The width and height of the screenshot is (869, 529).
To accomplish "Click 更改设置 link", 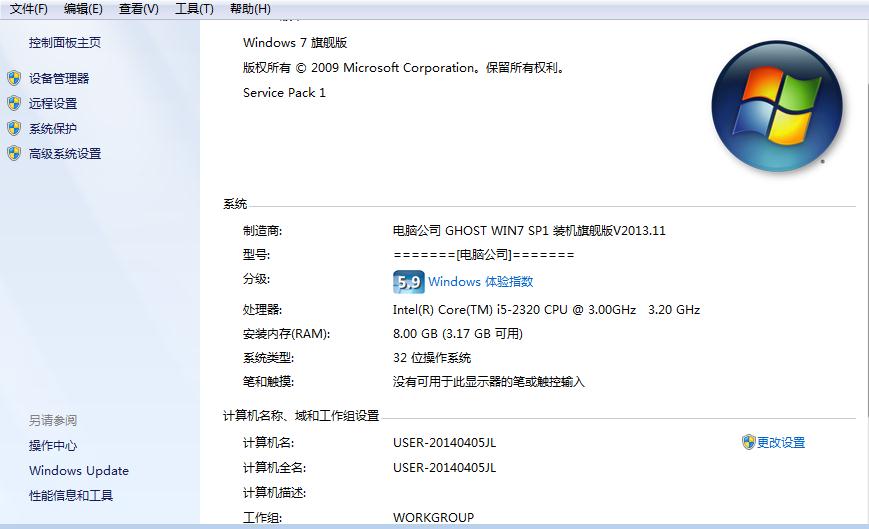I will [x=781, y=442].
